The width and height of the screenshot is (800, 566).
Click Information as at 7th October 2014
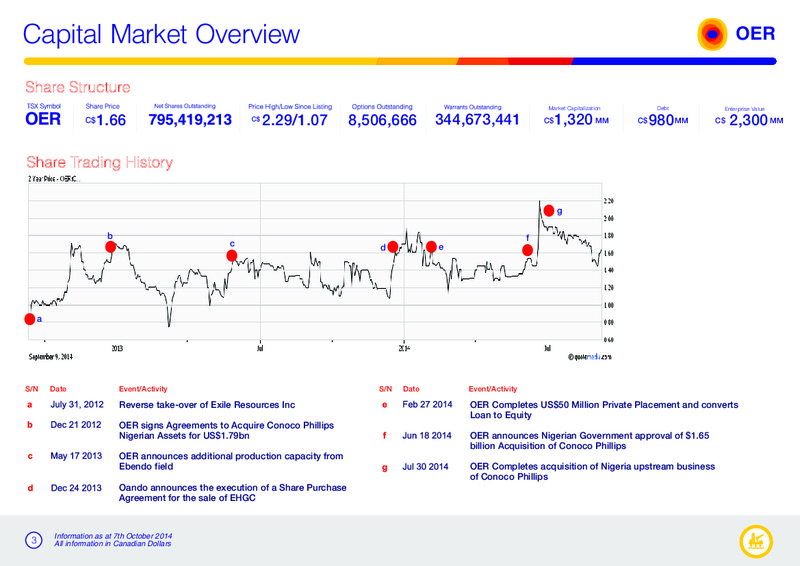point(113,536)
